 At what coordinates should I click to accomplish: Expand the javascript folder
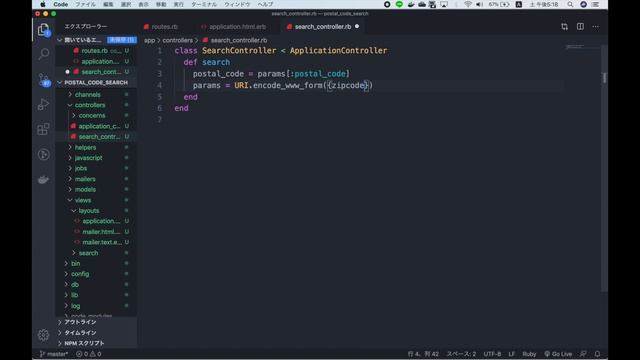89,158
